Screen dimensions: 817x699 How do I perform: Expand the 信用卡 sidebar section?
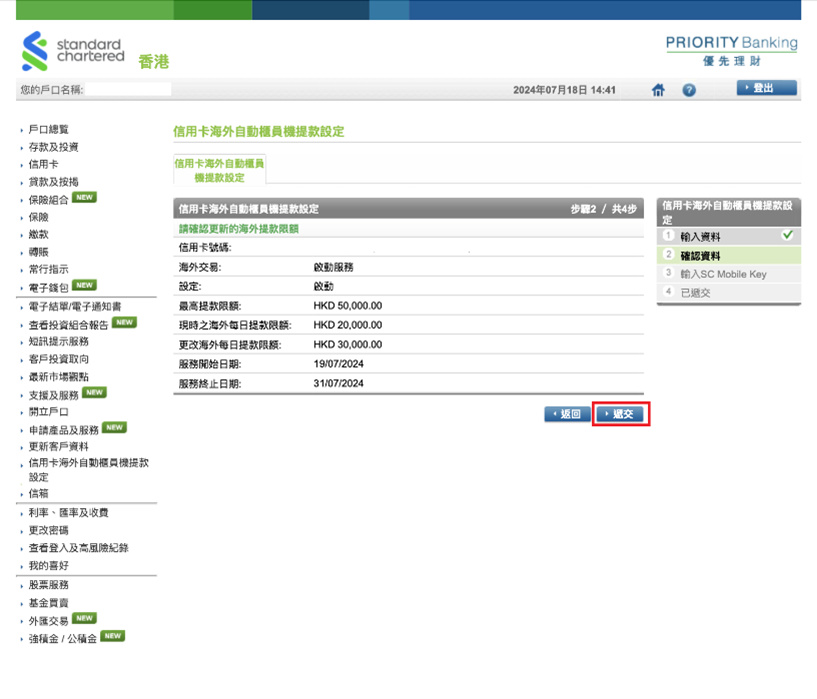pos(43,164)
